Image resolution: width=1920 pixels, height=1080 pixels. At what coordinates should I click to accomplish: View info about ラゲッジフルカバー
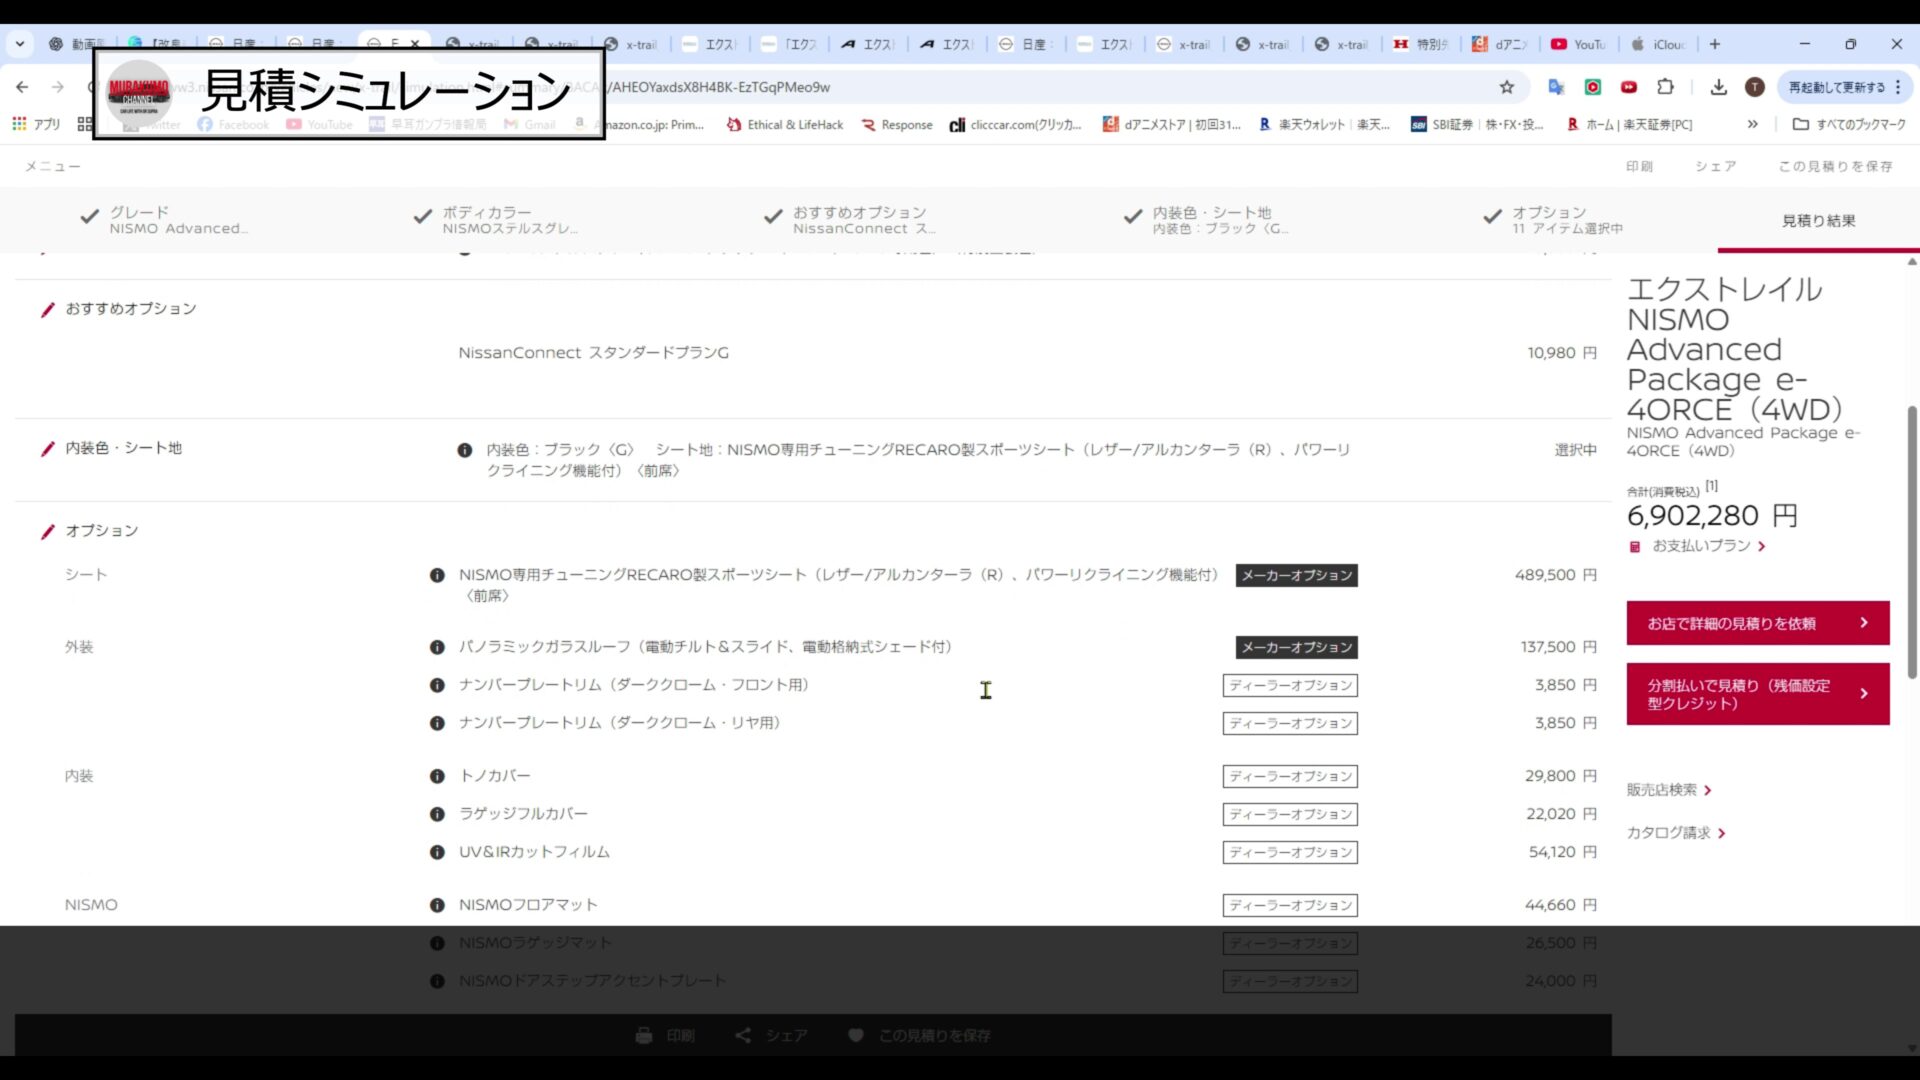point(437,814)
